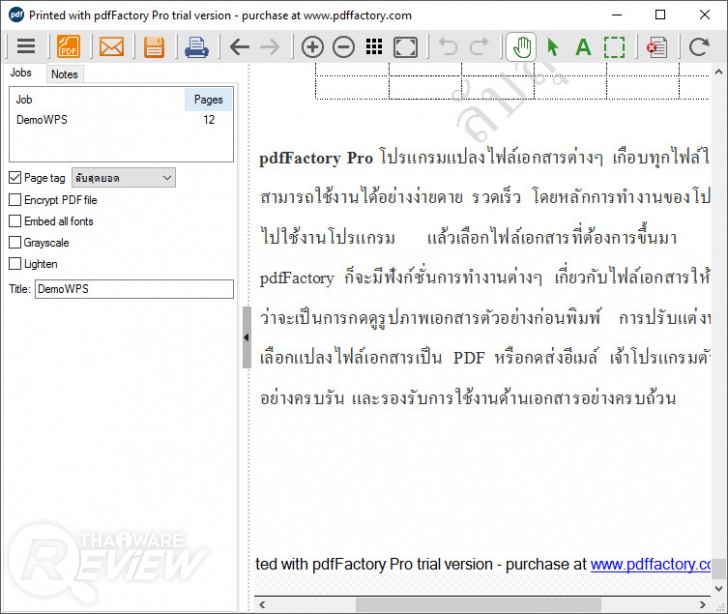Zoom in with the plus icon
Image resolution: width=728 pixels, height=614 pixels.
pyautogui.click(x=312, y=47)
